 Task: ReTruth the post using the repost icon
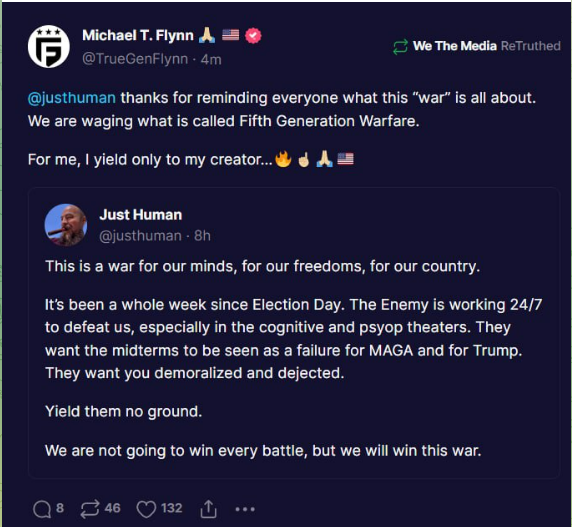(90, 509)
